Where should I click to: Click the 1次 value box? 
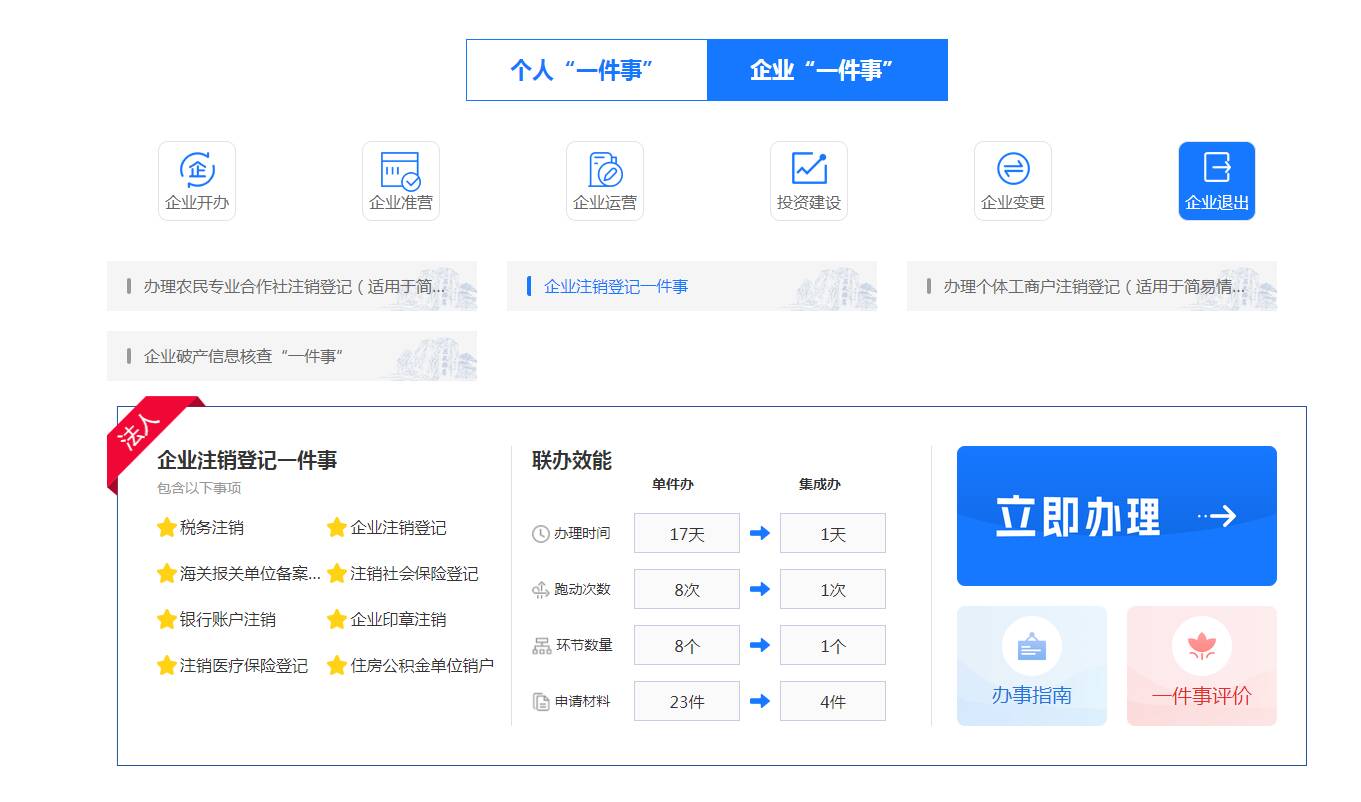833,589
